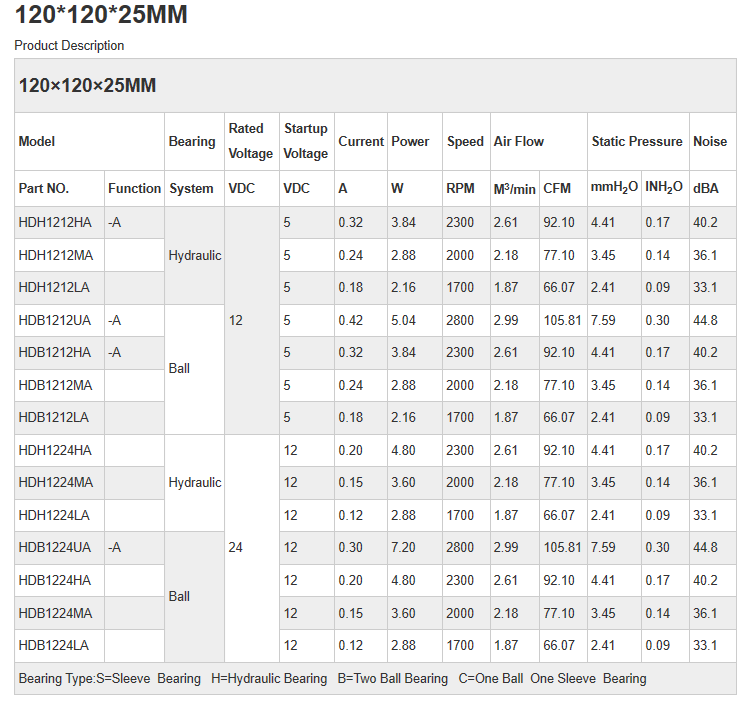Click the Rated Voltage column header

click(250, 141)
